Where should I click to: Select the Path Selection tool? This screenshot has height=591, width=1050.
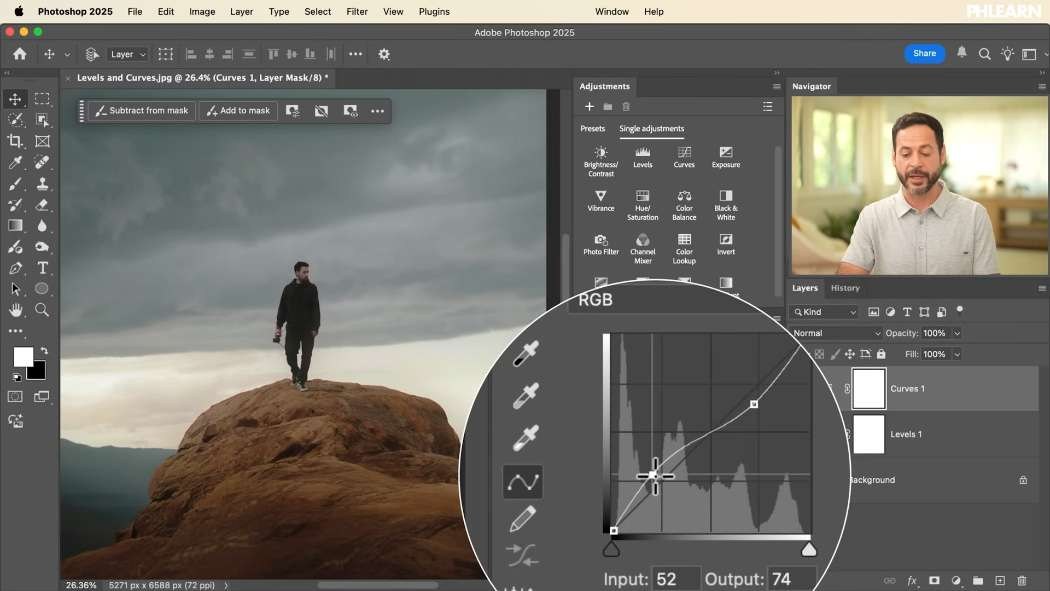point(15,289)
